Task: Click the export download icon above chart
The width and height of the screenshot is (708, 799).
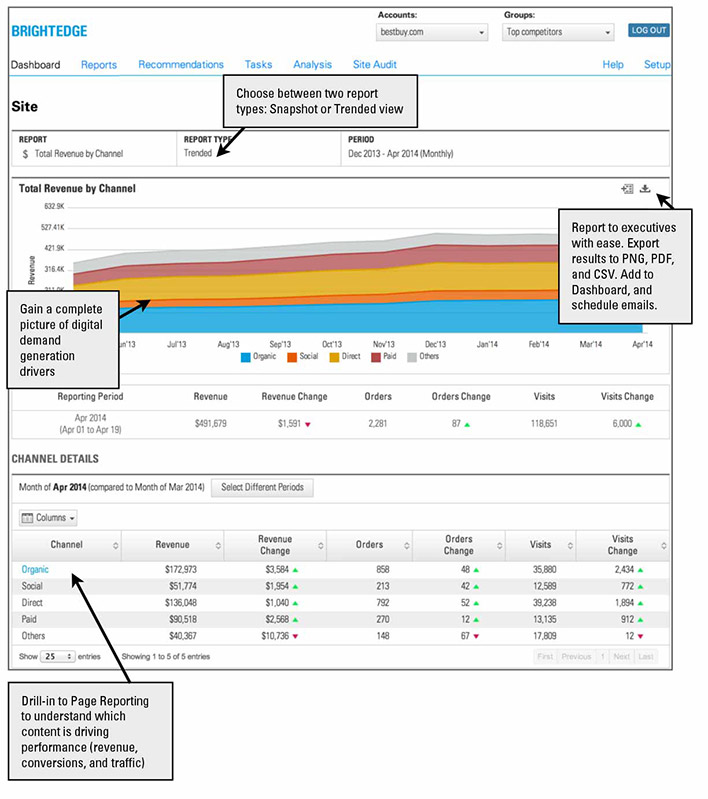Action: (645, 189)
